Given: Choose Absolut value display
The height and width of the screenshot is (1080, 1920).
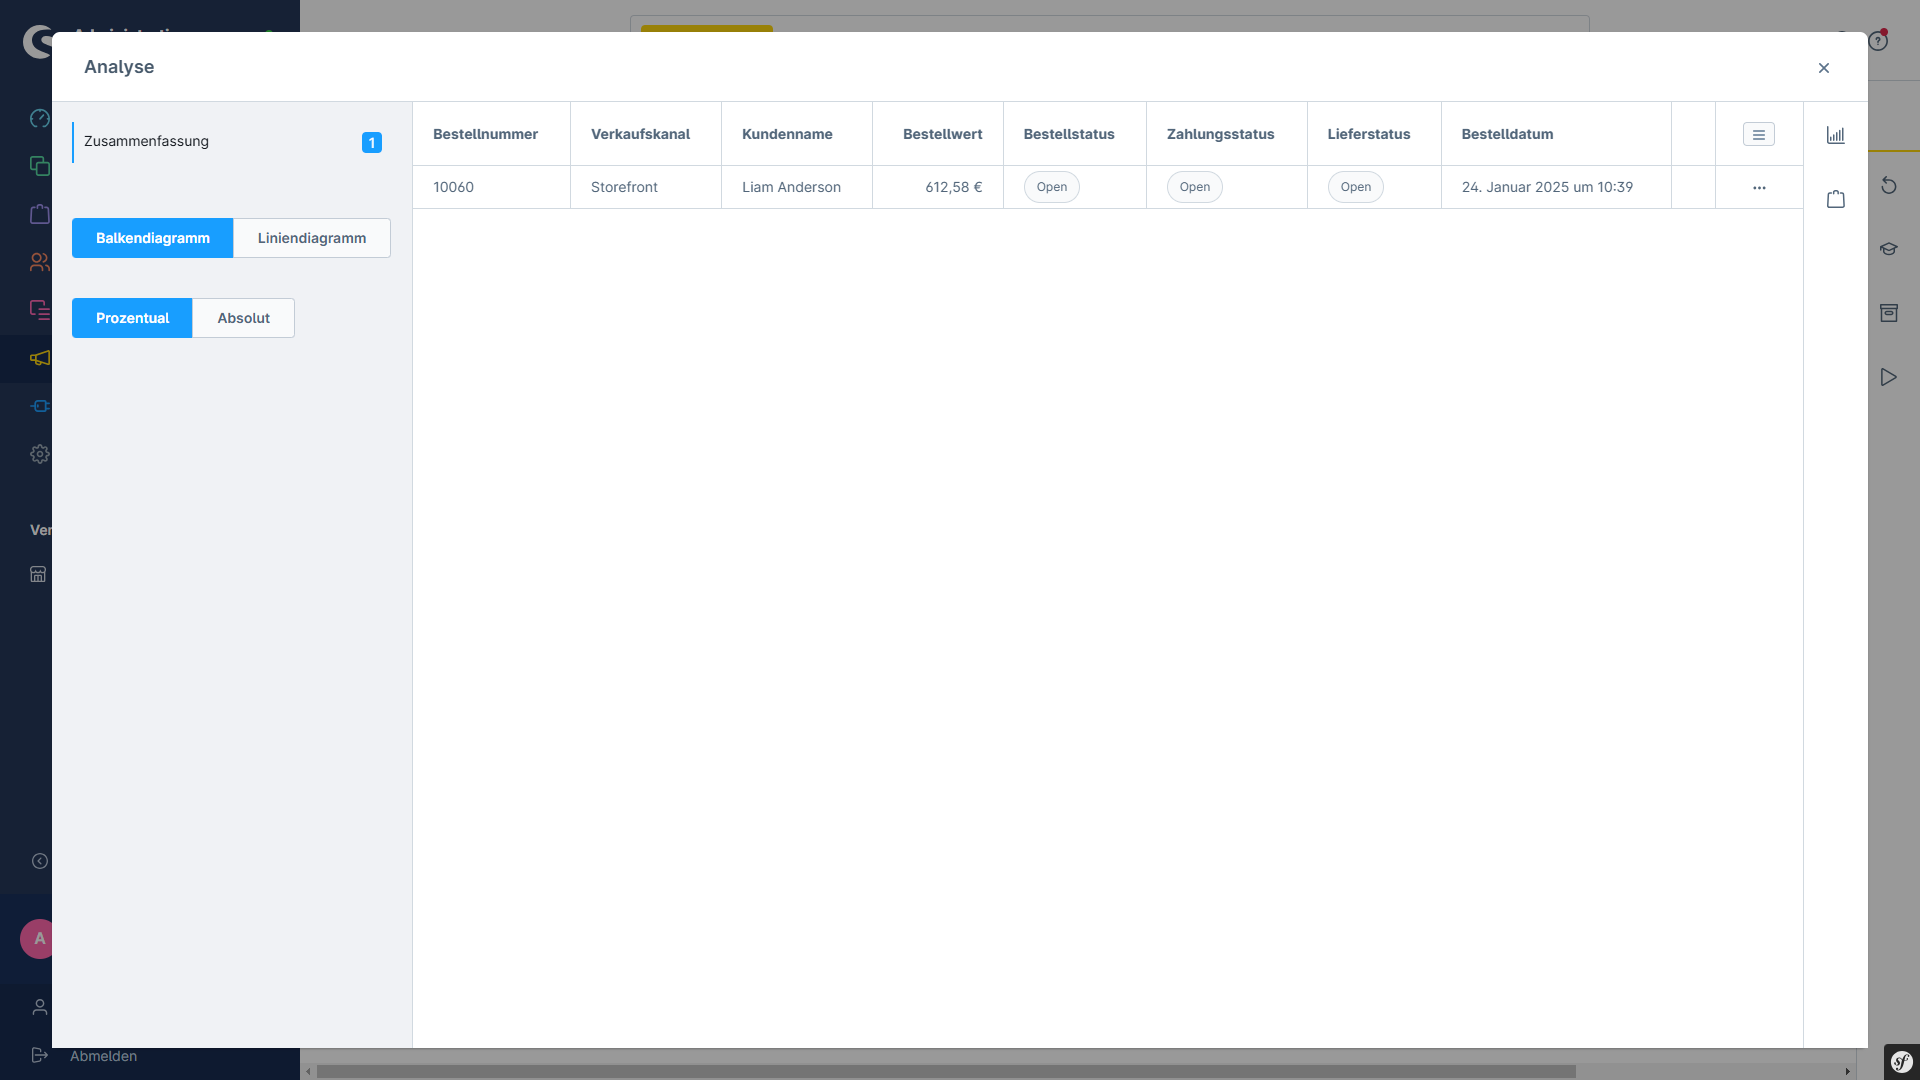Looking at the screenshot, I should (243, 318).
